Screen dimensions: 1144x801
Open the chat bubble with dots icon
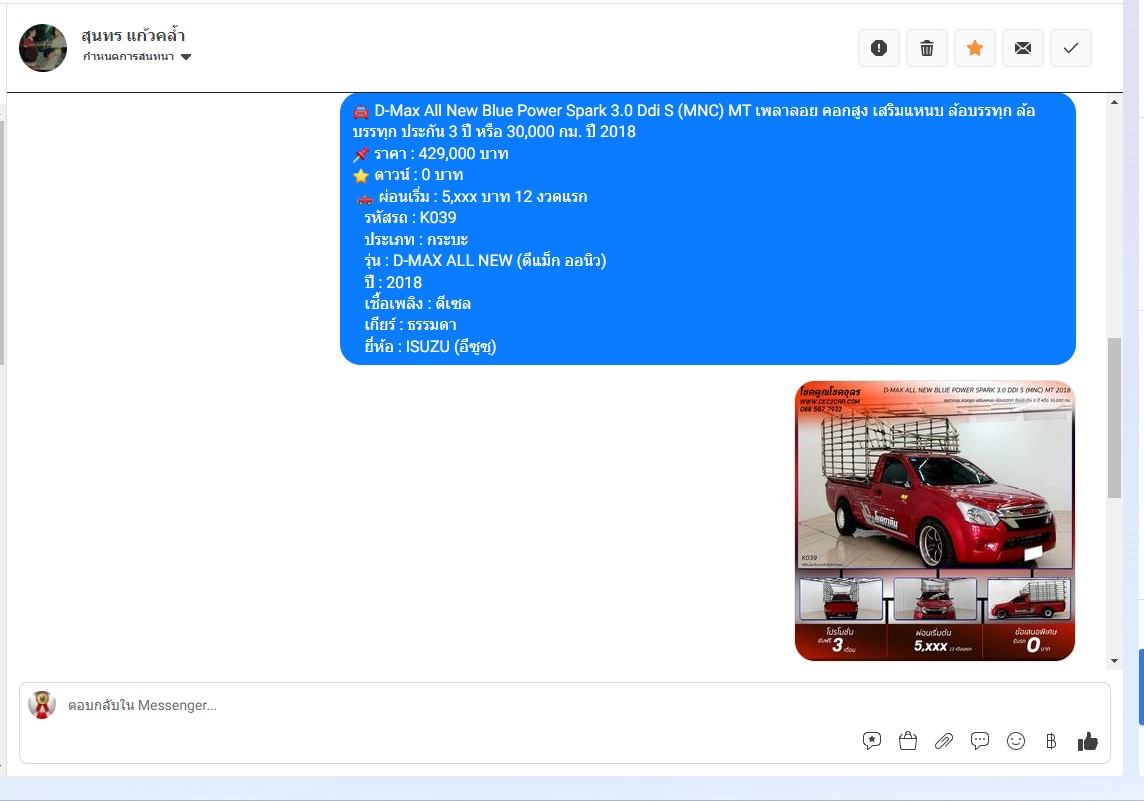point(980,741)
